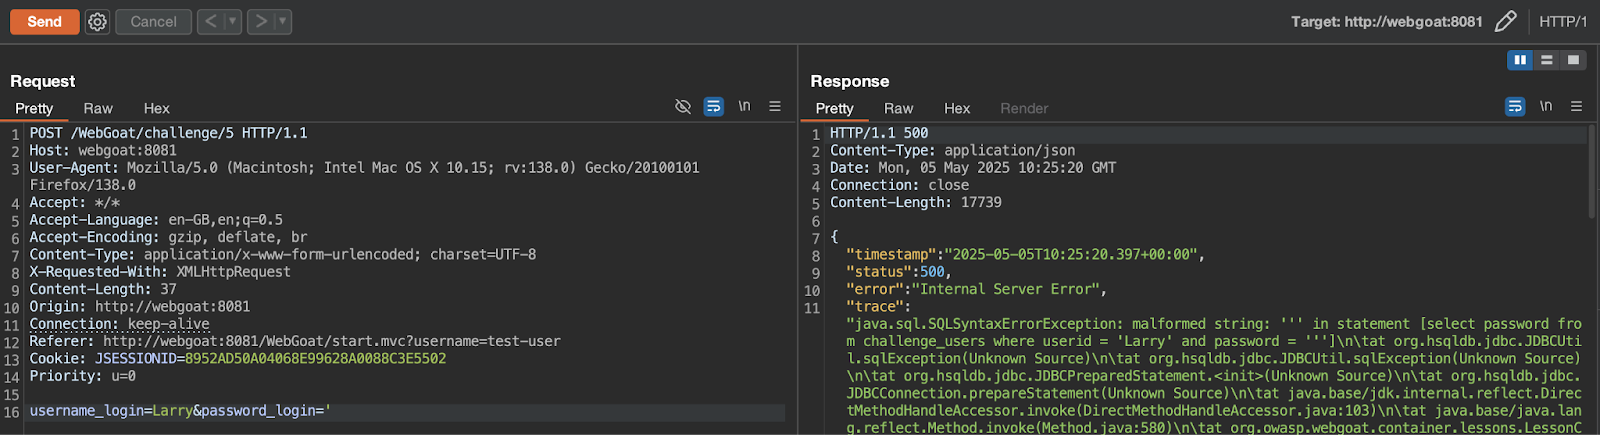1600x435 pixels.
Task: Select the Response Pretty tab
Action: point(835,108)
